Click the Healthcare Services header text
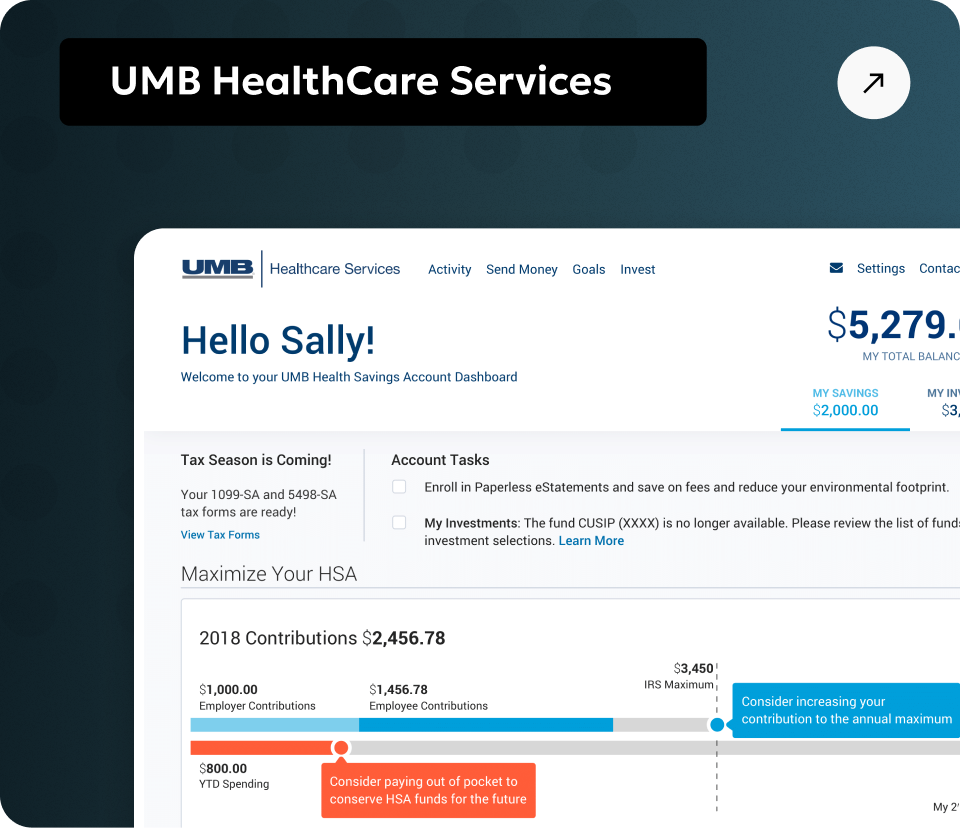 pyautogui.click(x=334, y=269)
